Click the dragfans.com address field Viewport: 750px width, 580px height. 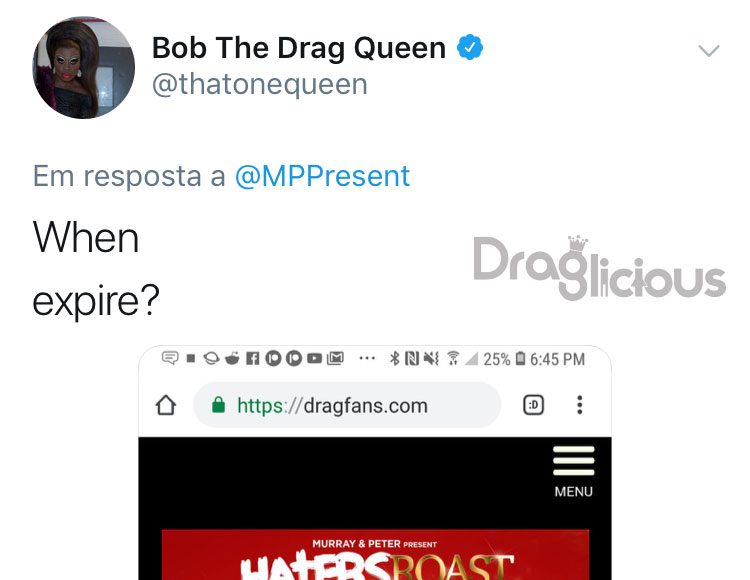(347, 405)
